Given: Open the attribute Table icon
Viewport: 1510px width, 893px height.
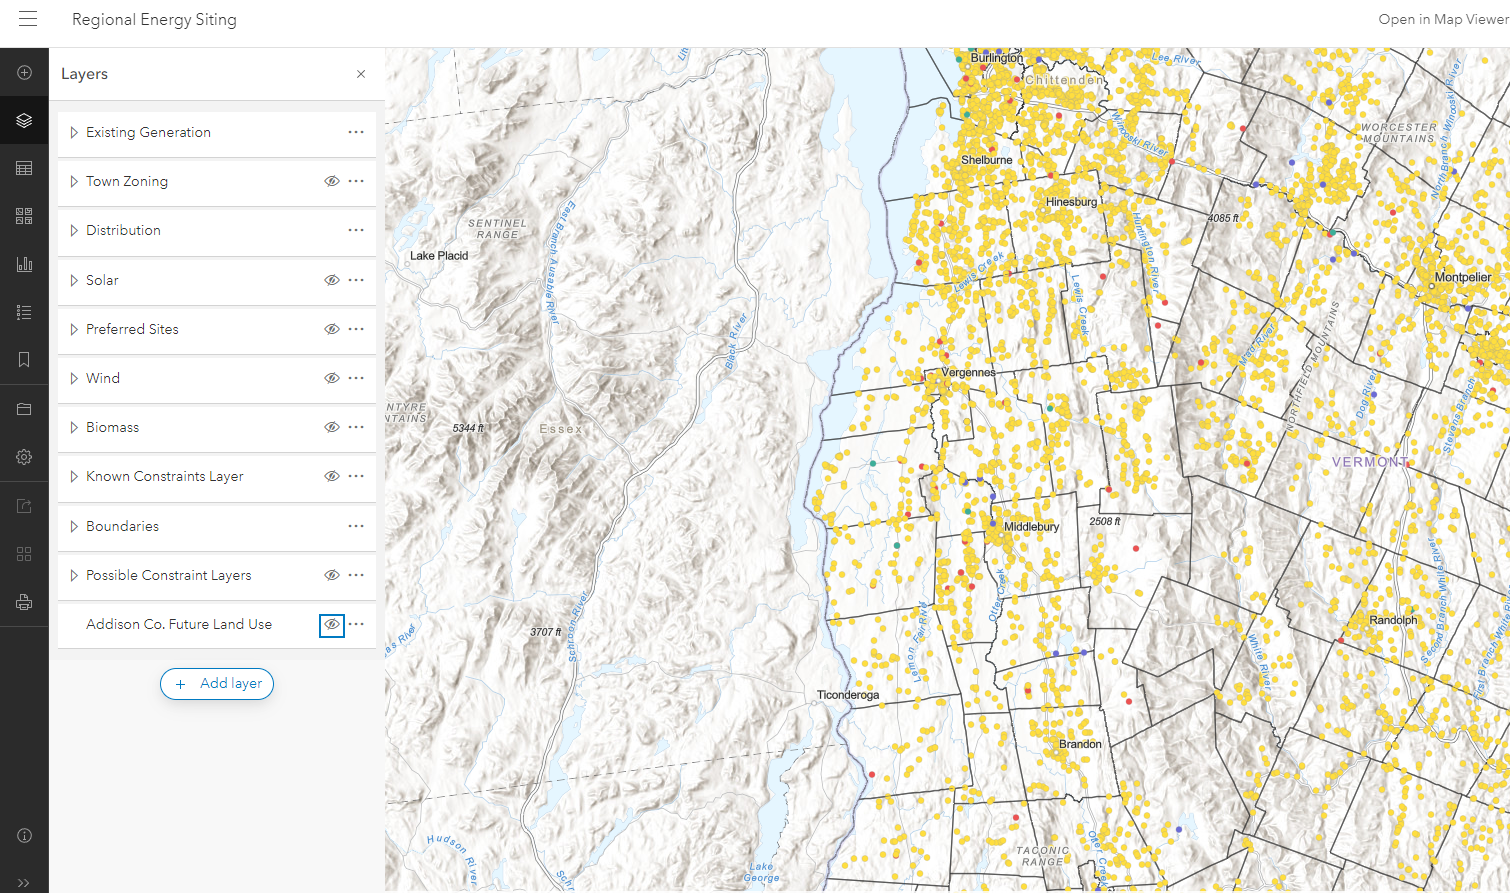Looking at the screenshot, I should pyautogui.click(x=24, y=168).
